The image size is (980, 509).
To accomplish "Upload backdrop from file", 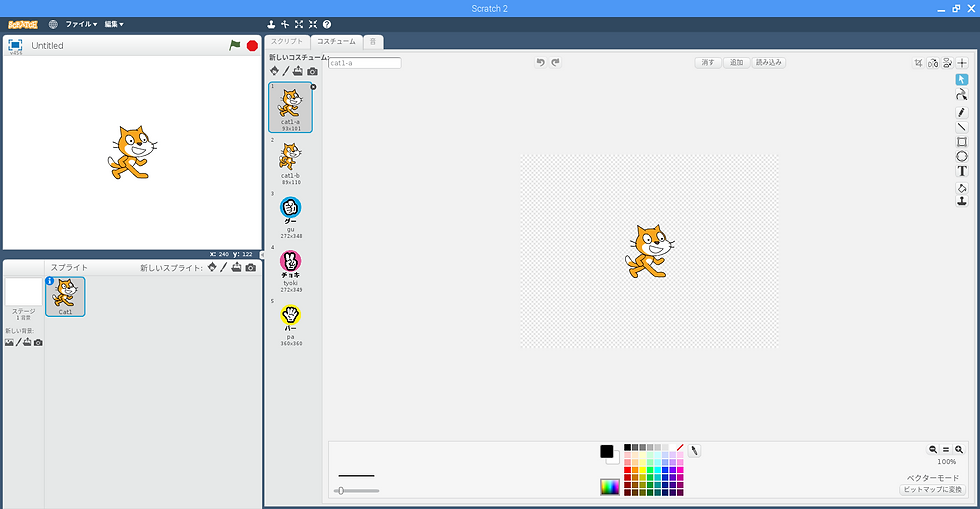I will pyautogui.click(x=28, y=342).
